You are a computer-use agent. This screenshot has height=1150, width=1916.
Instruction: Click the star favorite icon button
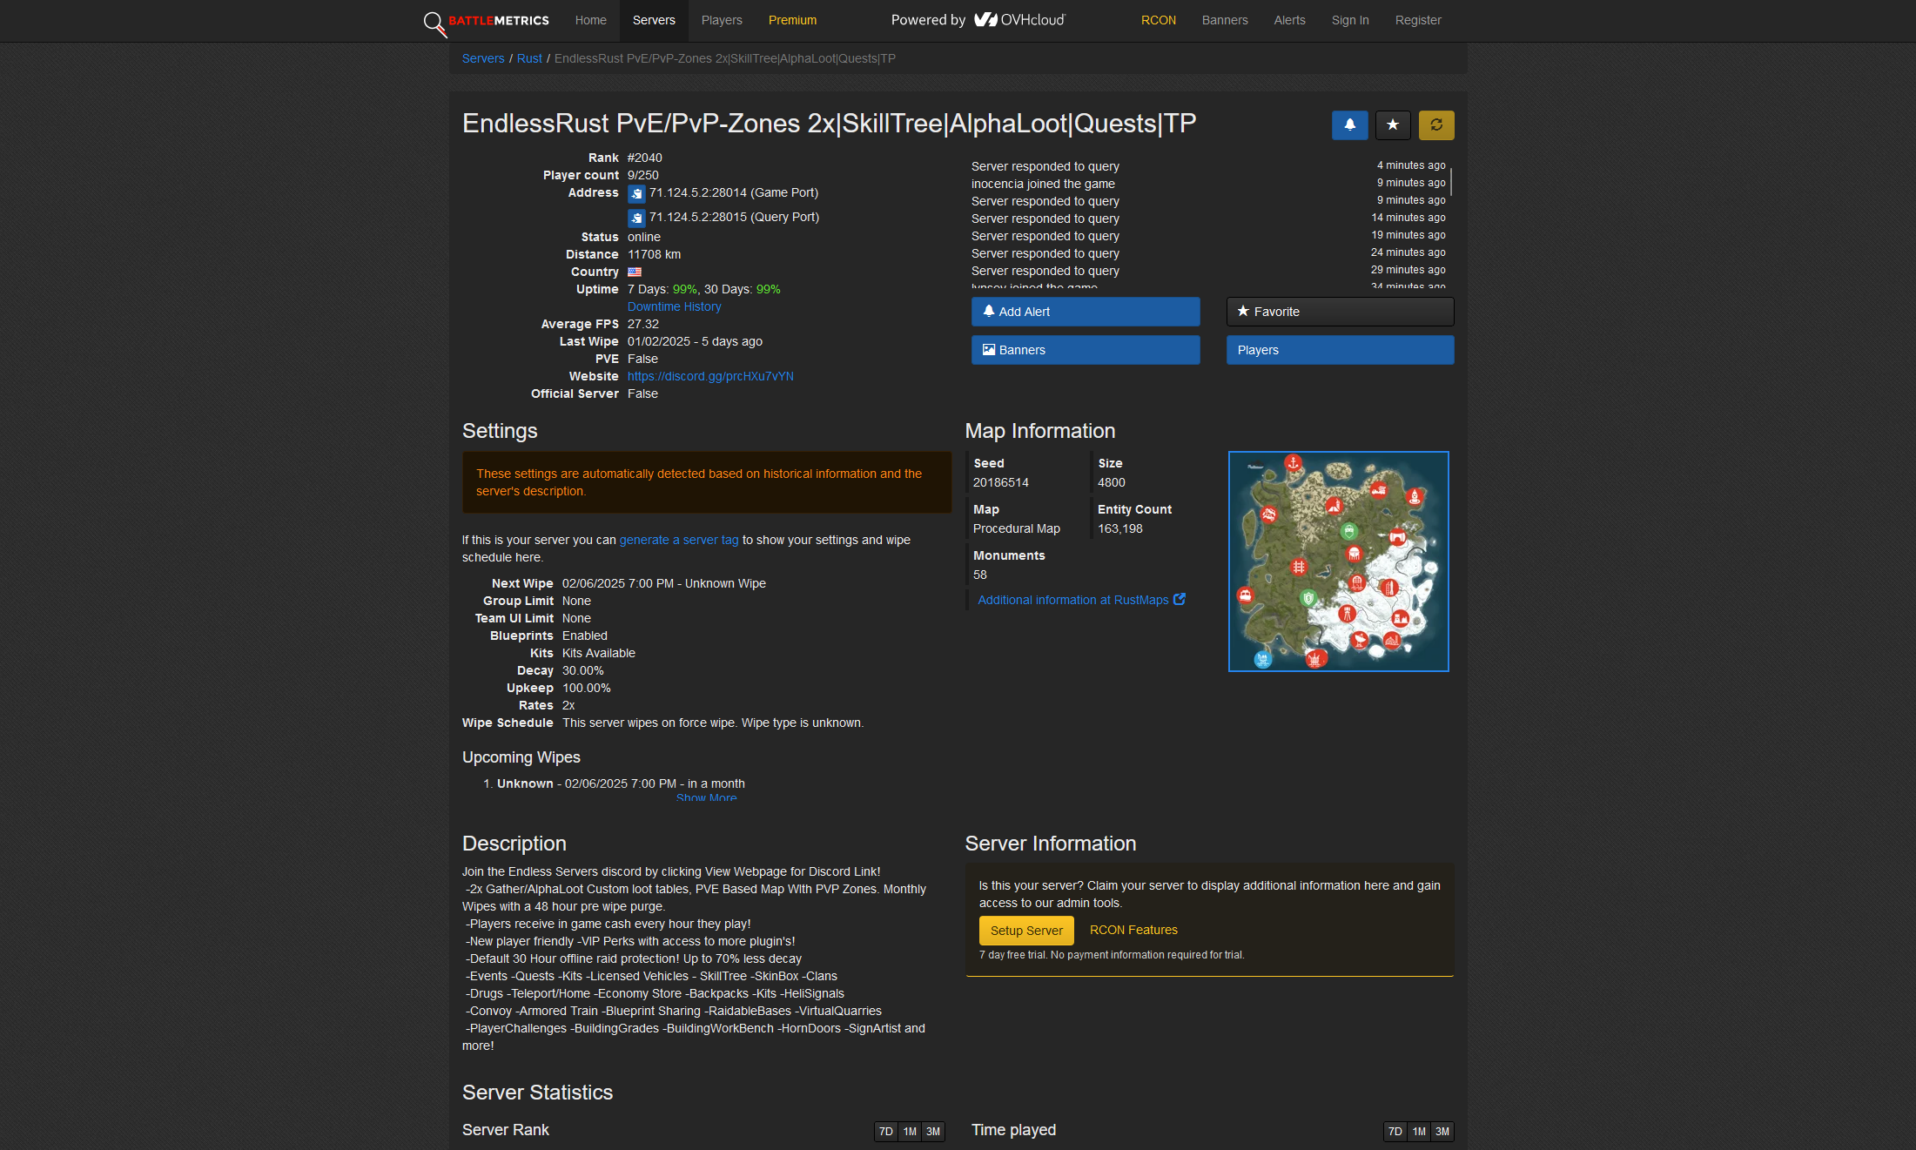(1392, 125)
